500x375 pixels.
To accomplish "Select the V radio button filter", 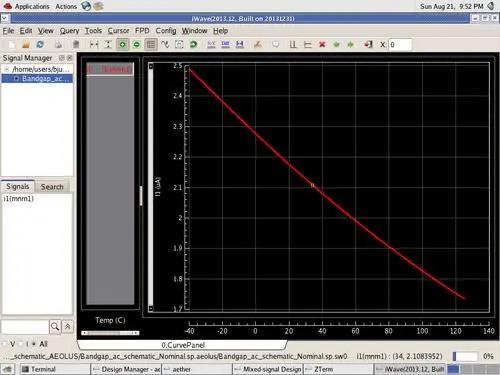I will click(x=5, y=344).
